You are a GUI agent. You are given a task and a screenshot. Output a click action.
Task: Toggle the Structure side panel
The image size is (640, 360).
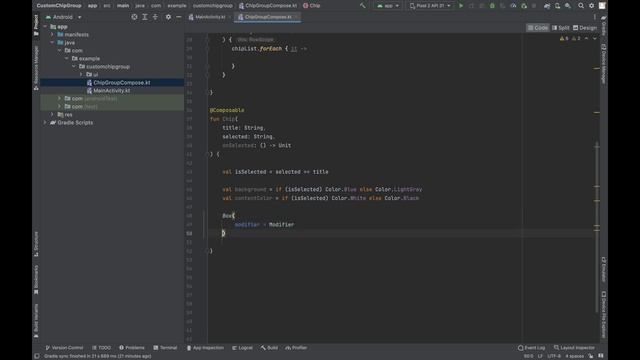pos(36,244)
